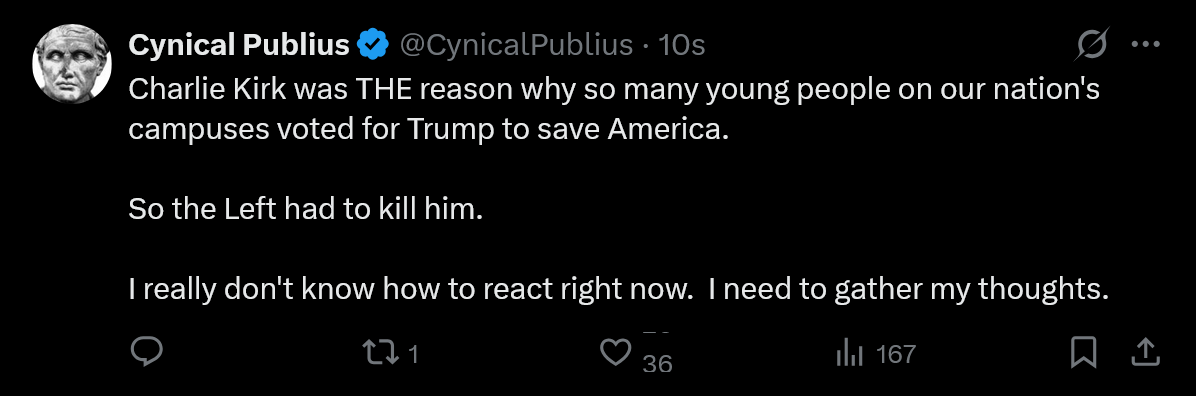This screenshot has width=1196, height=396.
Task: Open the Cynical Publius display name
Action: 239,46
